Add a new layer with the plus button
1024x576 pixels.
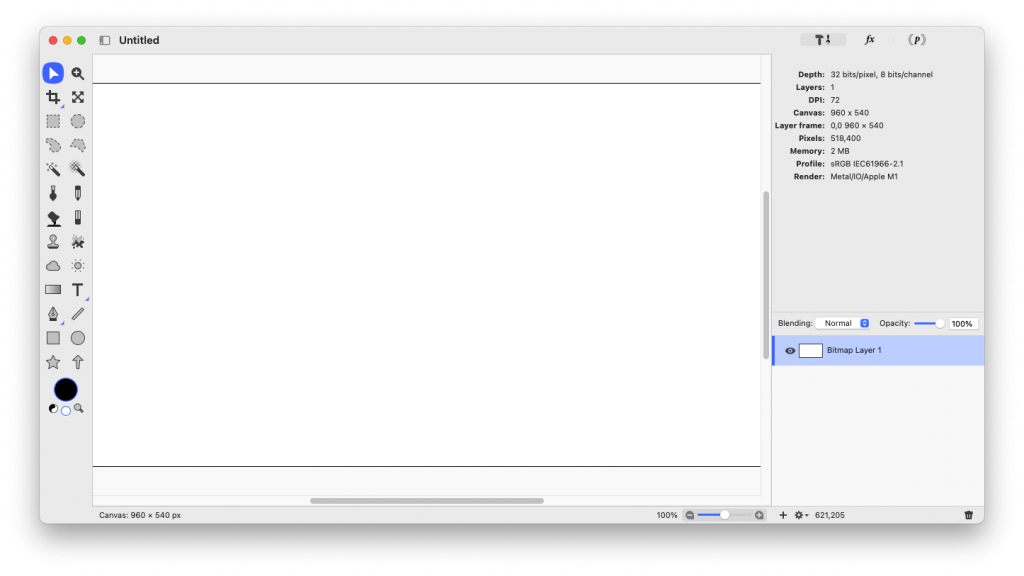coord(782,515)
